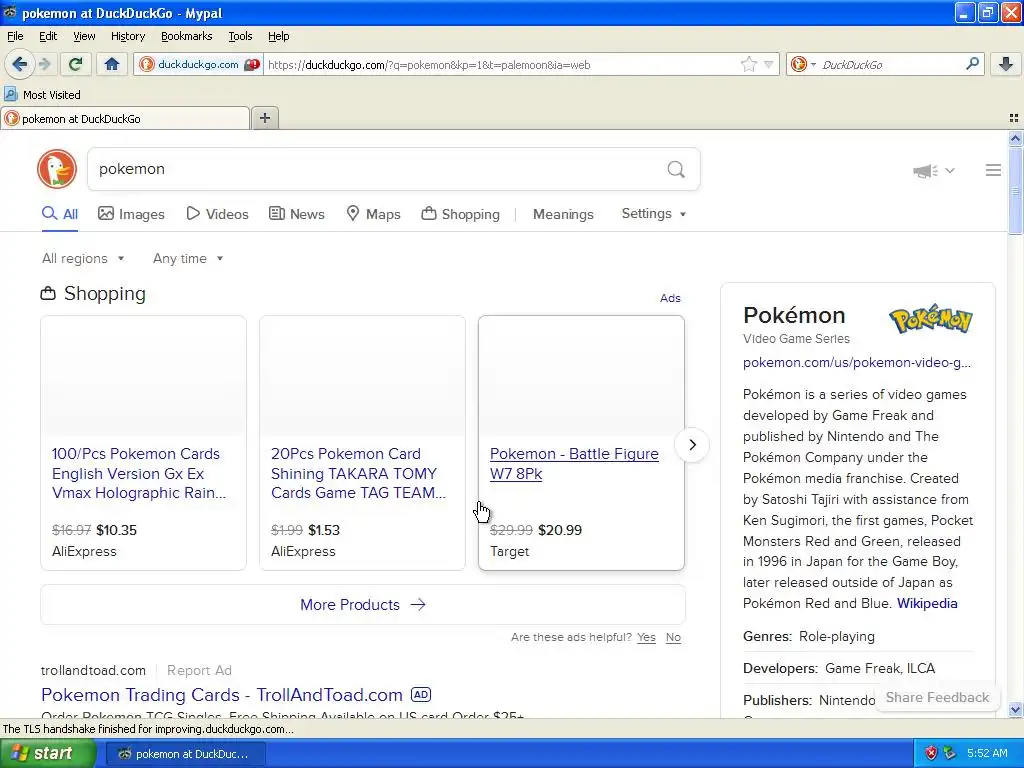Switch to Shopping search results
The width and height of the screenshot is (1024, 768).
(x=460, y=214)
